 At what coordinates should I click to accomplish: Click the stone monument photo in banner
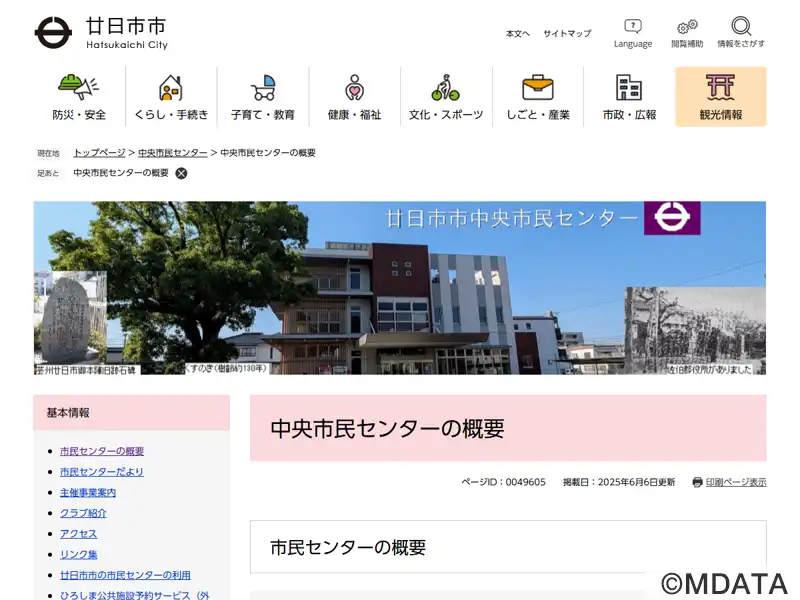coord(70,318)
